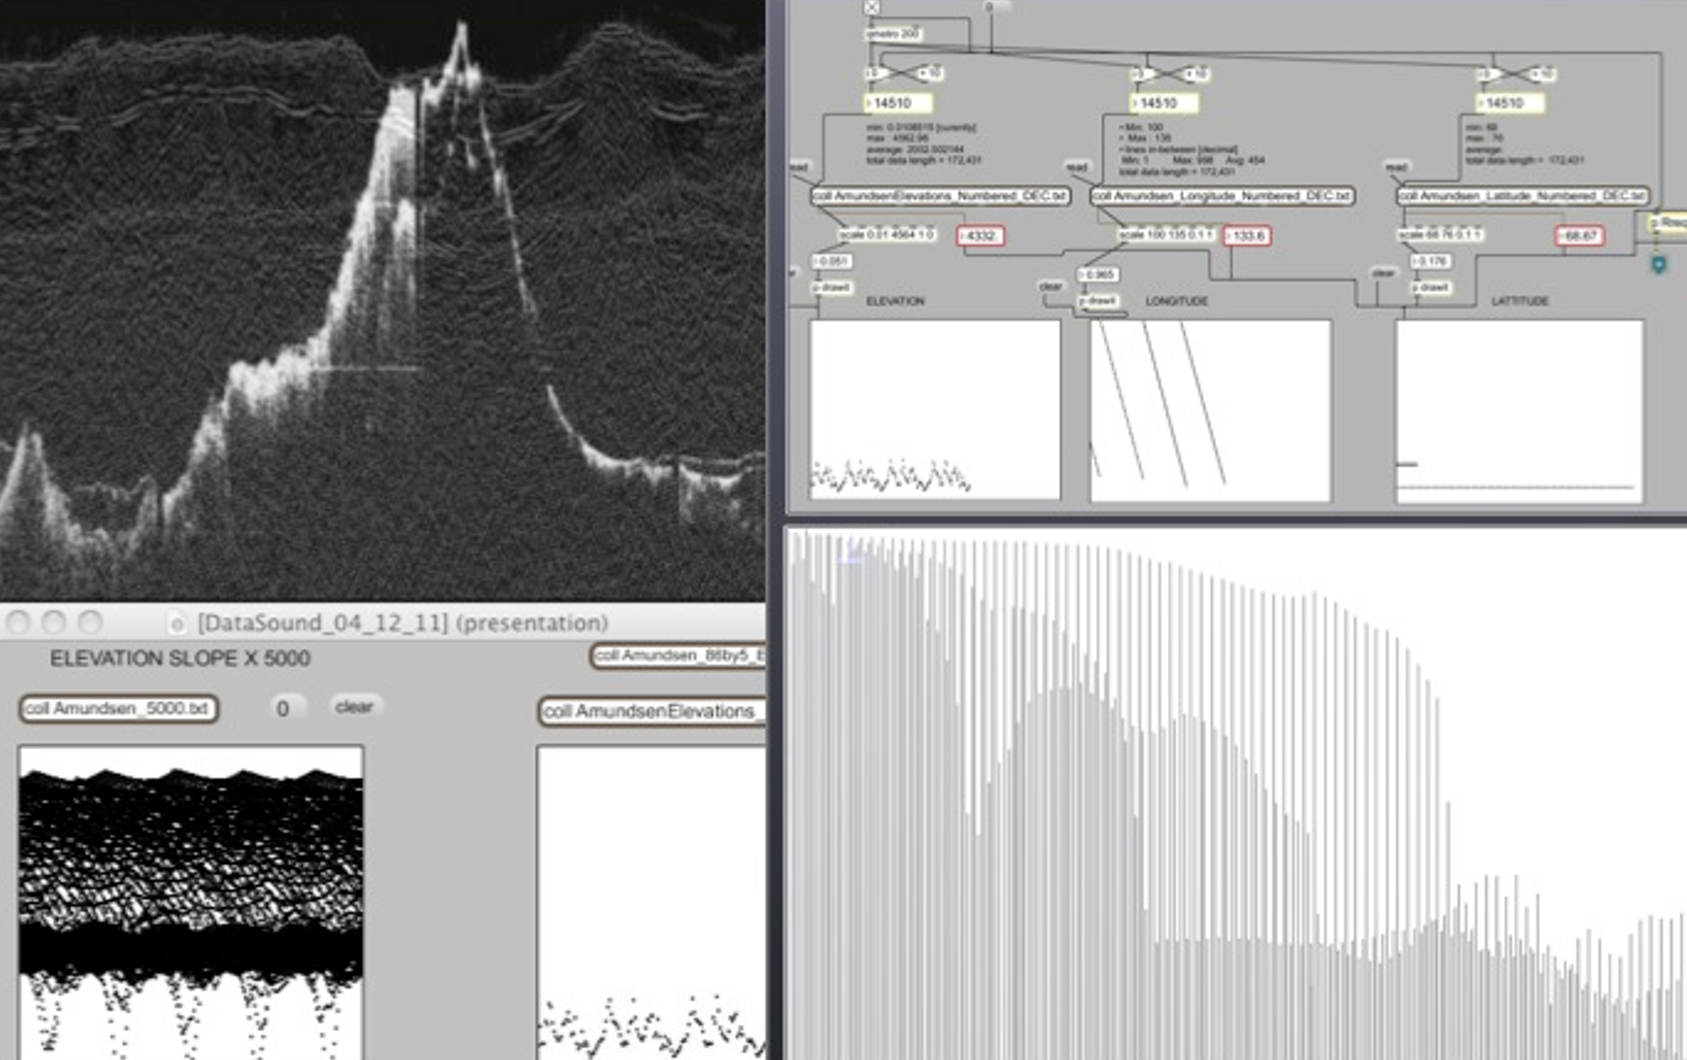This screenshot has height=1060, width=1687.
Task: Click the DataSound_04_12_11 presentation window title
Action: click(x=403, y=623)
